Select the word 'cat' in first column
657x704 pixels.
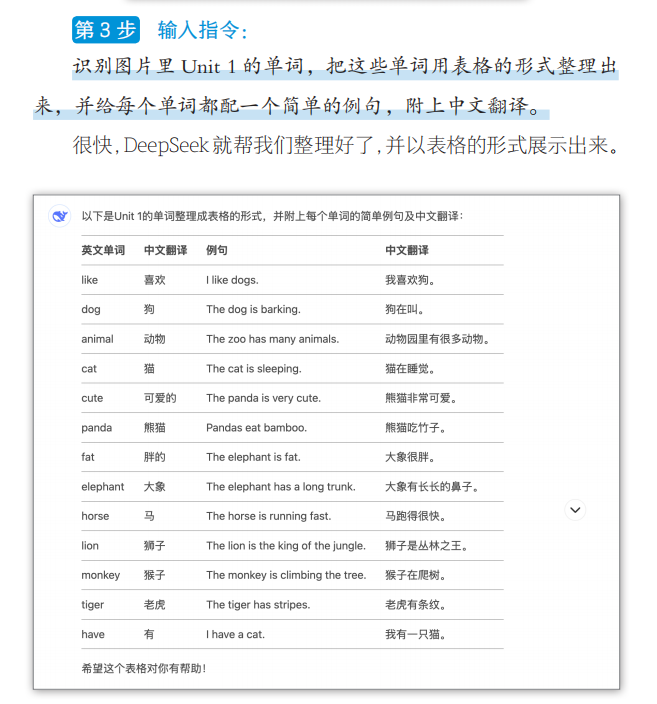pos(89,369)
